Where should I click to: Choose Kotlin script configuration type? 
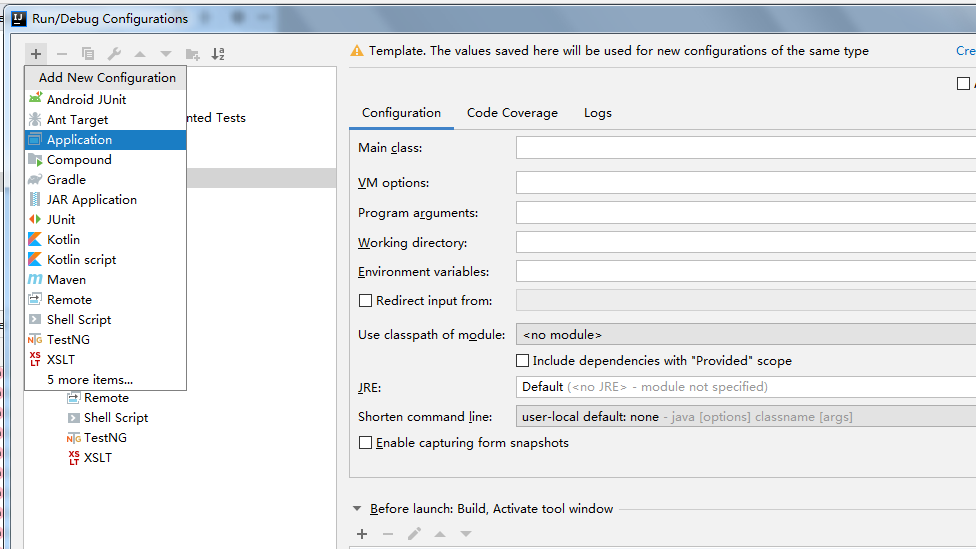[105, 260]
